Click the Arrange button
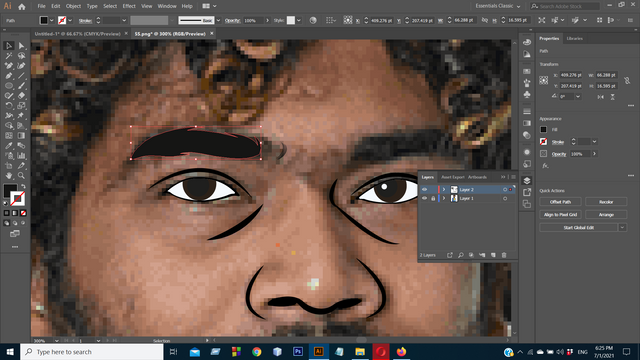This screenshot has width=640, height=360. click(606, 215)
